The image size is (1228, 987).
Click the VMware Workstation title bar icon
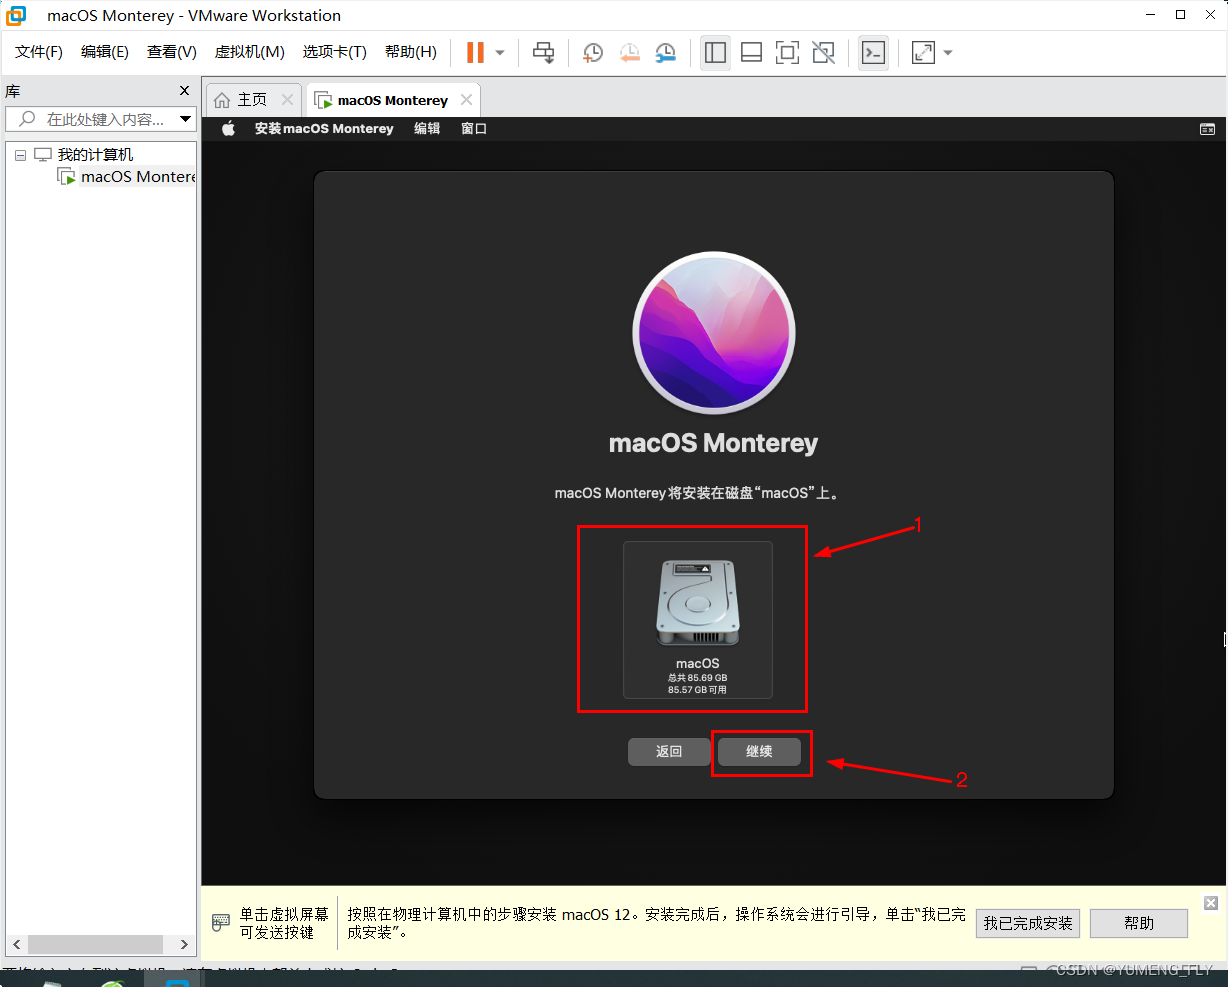tap(17, 15)
